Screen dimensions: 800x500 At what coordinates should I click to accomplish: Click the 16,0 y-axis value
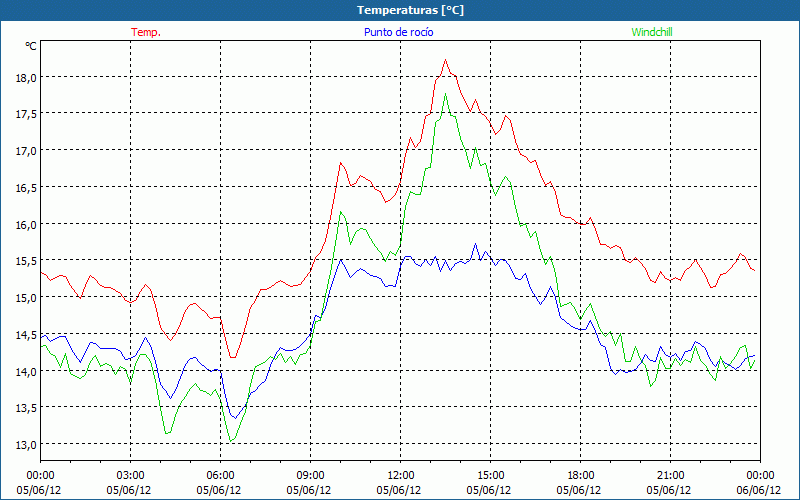tap(26, 224)
